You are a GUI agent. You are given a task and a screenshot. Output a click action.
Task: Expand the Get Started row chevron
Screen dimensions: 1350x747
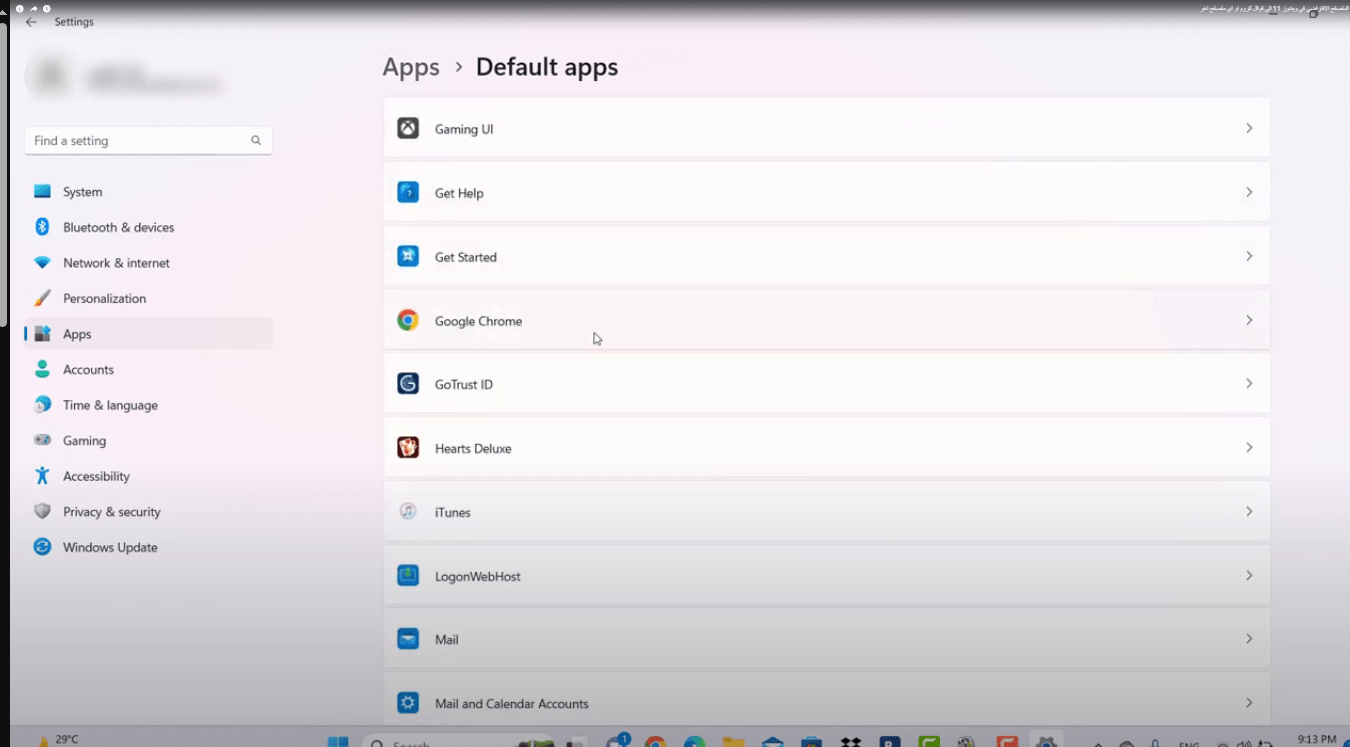(1249, 256)
